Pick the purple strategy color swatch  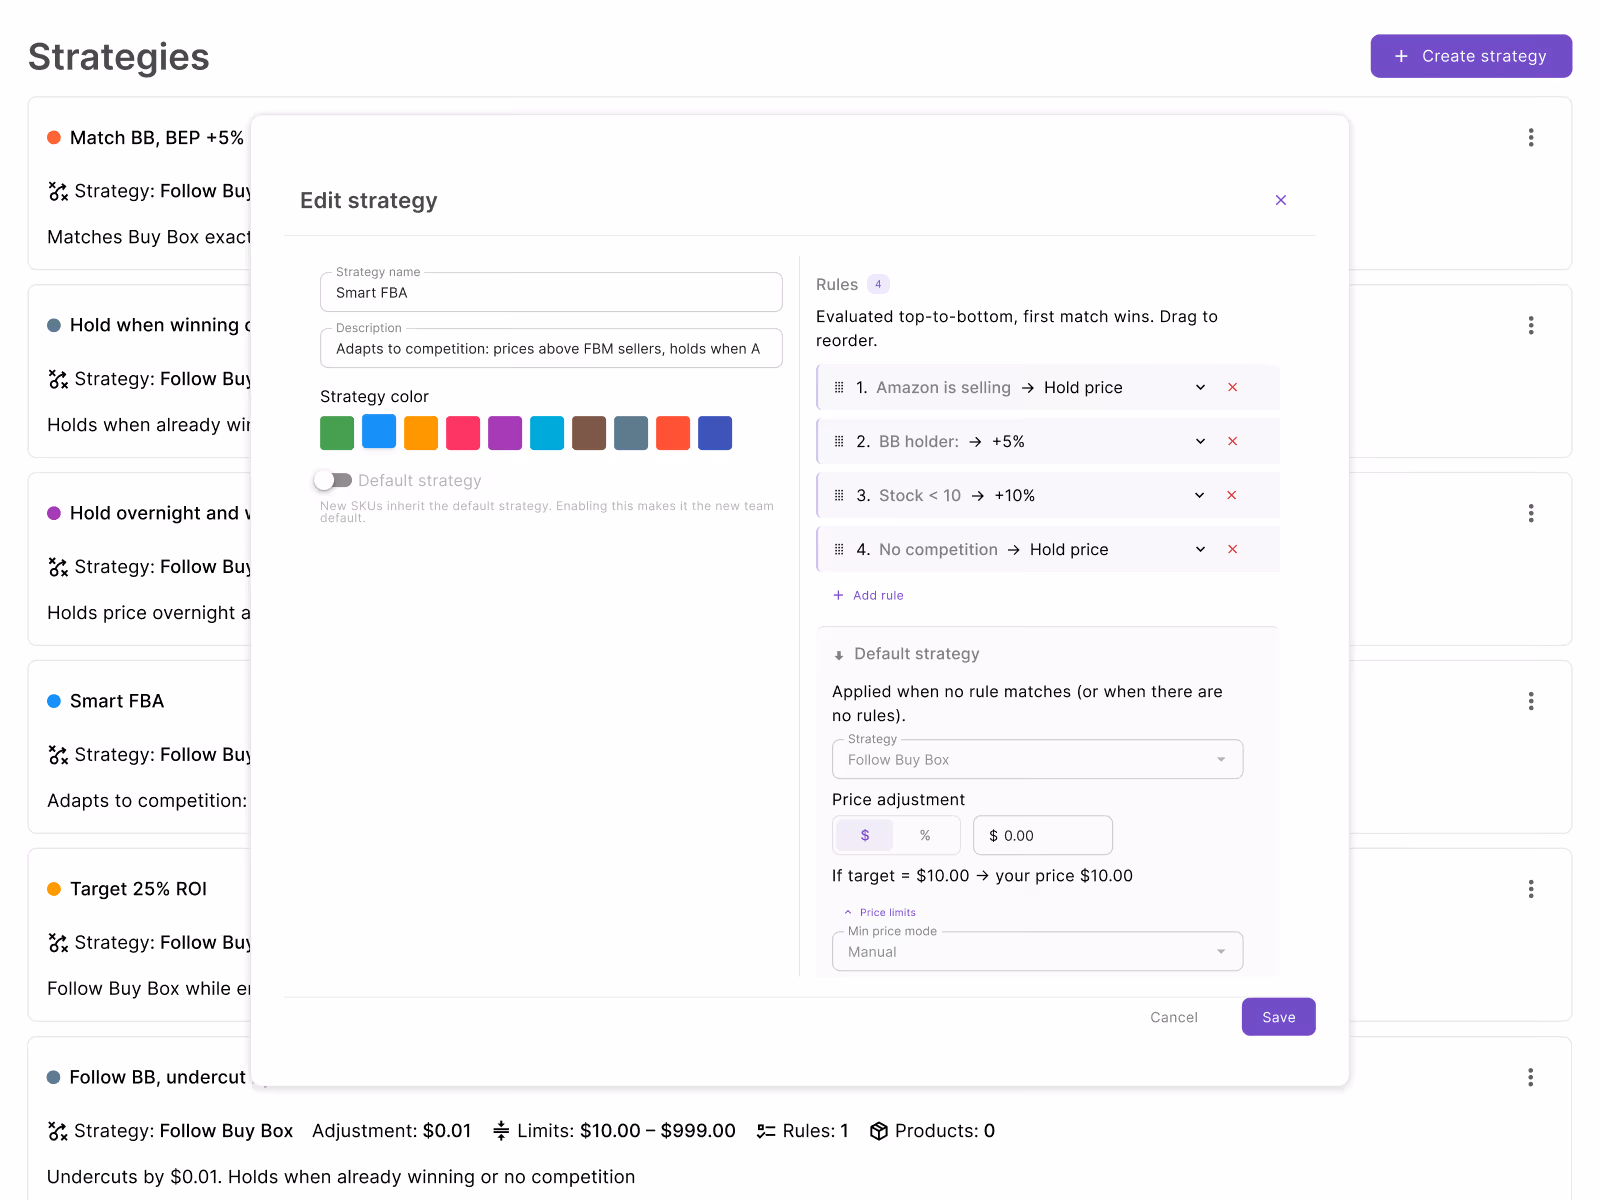(505, 433)
